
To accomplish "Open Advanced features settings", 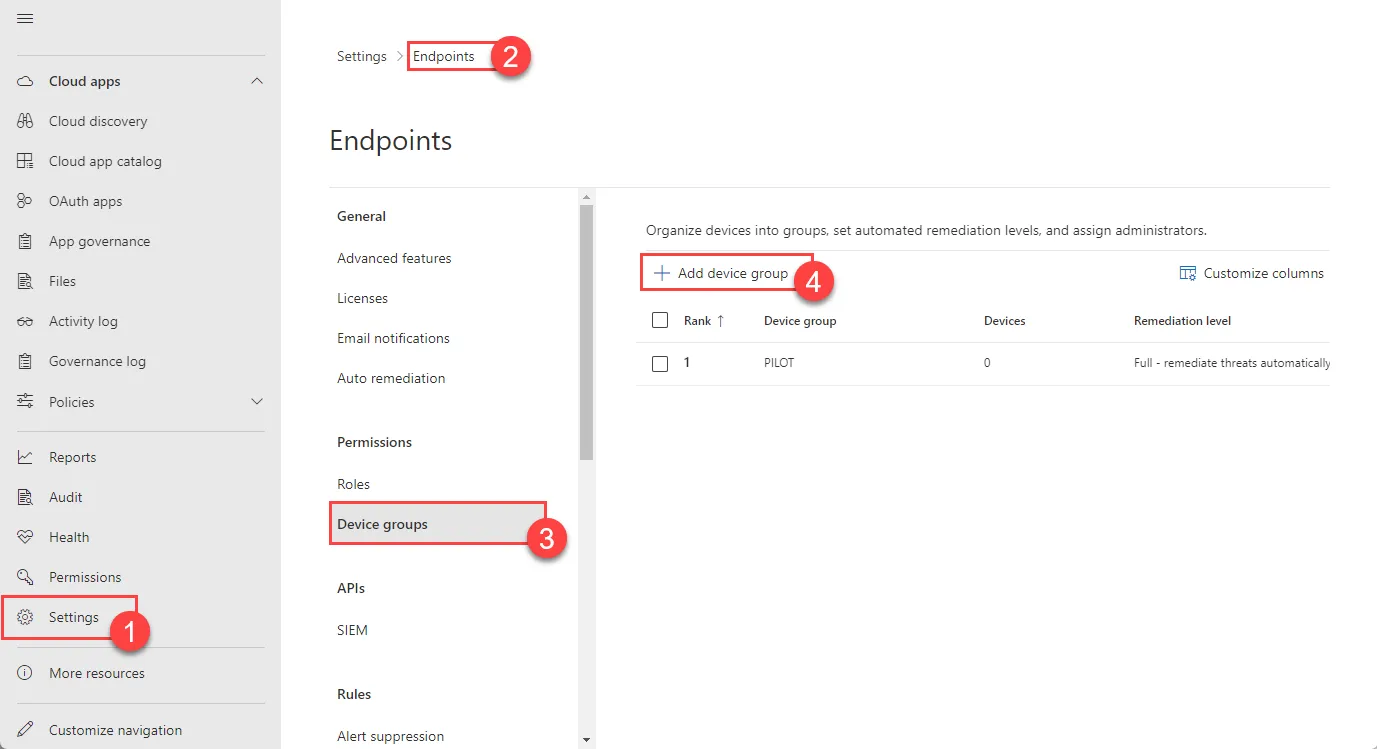I will [x=394, y=258].
